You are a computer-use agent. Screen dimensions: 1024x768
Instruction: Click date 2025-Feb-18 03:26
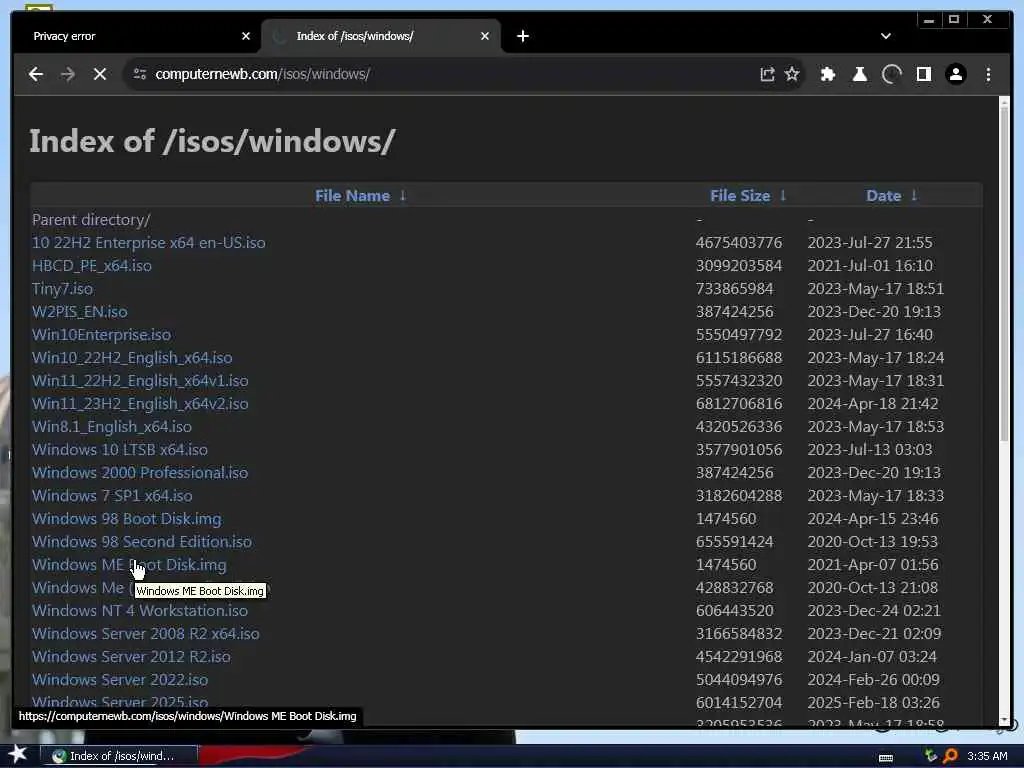pyautogui.click(x=873, y=703)
